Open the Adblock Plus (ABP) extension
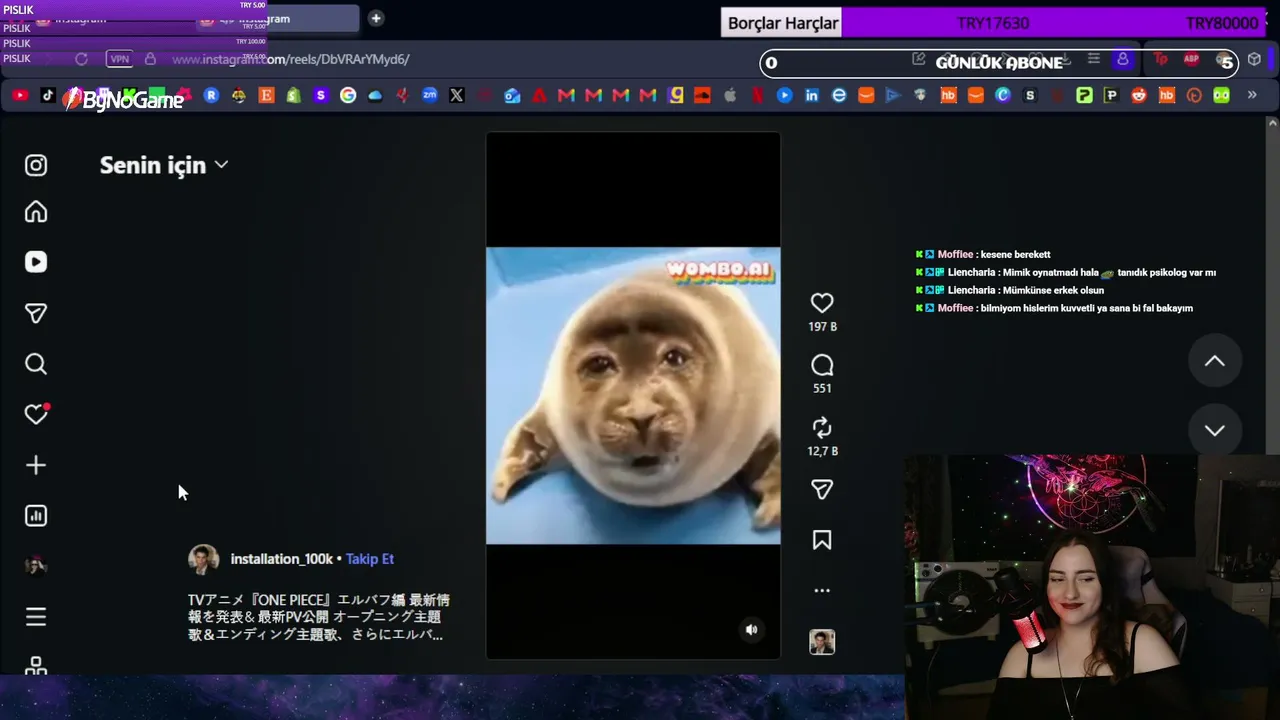Screen dimensions: 1280x720 [1191, 60]
